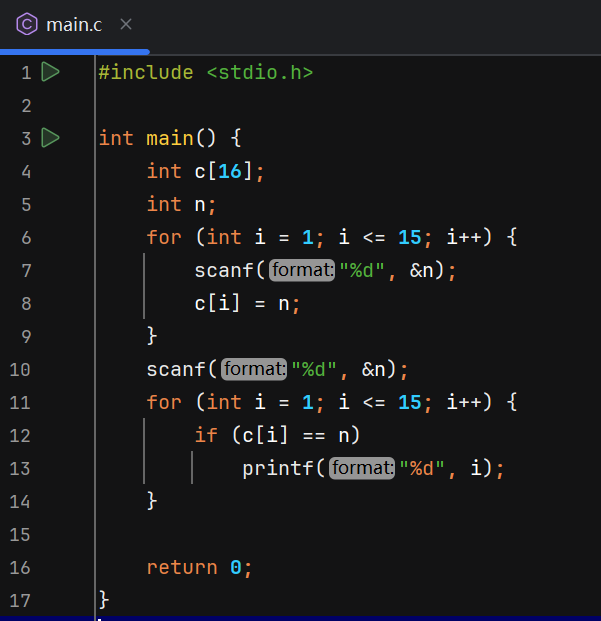Click the if keyword on line 12
This screenshot has height=621, width=601.
click(x=206, y=435)
